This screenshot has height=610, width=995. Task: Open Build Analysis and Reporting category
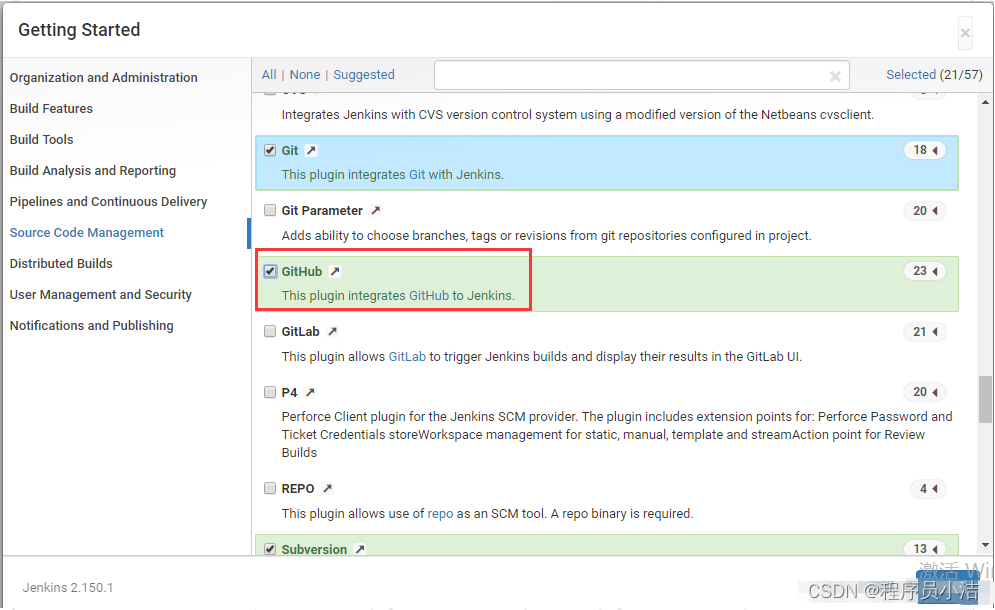tap(93, 171)
